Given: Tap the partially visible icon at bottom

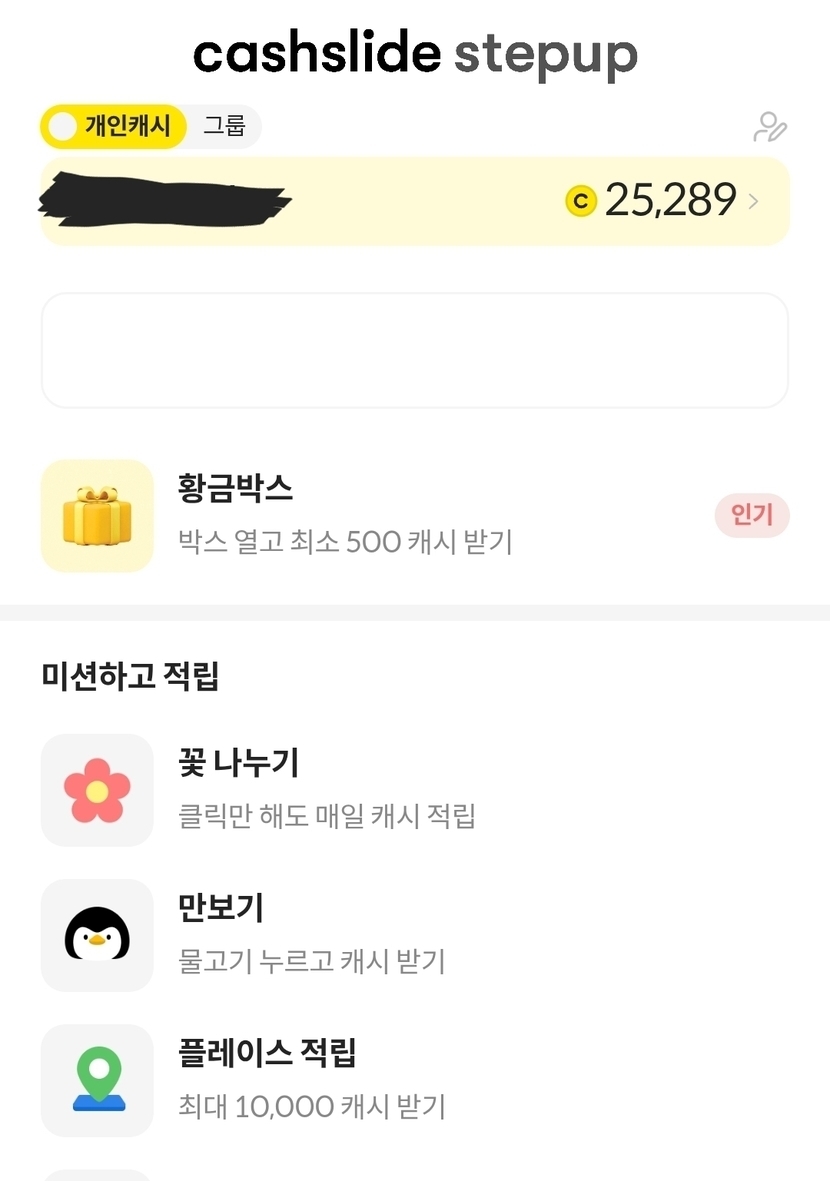Looking at the screenshot, I should click(x=97, y=1174).
